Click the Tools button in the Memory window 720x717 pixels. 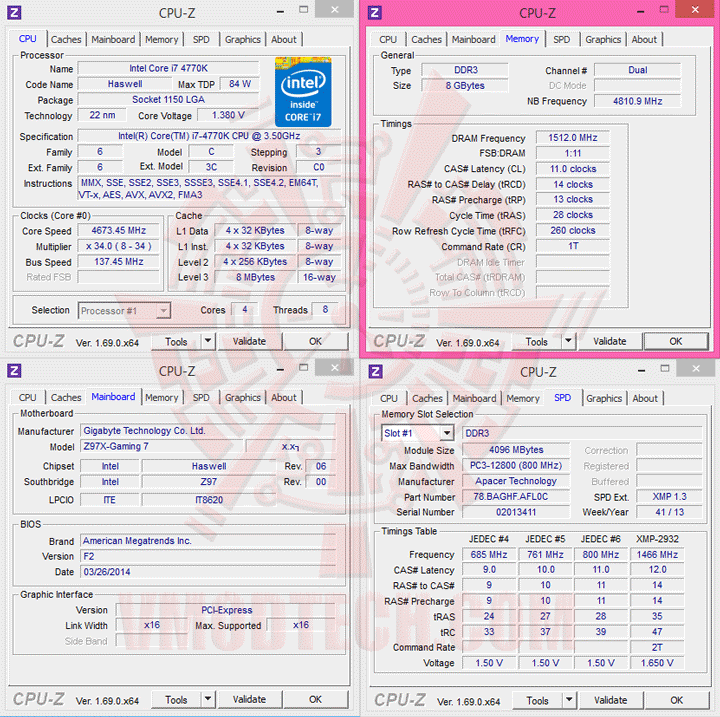(537, 342)
